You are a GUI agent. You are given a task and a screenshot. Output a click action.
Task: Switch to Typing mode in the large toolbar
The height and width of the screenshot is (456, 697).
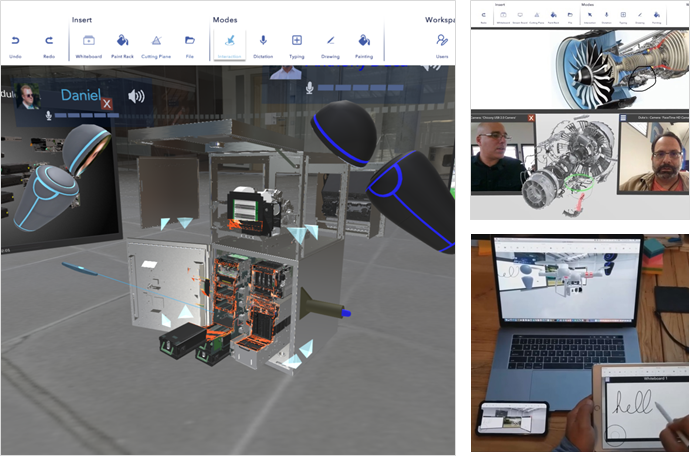(x=296, y=46)
